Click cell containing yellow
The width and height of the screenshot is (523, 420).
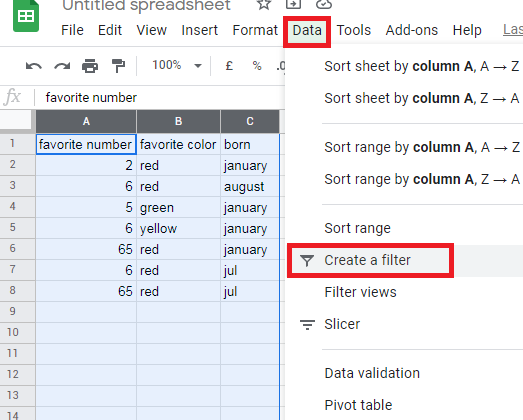pos(178,229)
